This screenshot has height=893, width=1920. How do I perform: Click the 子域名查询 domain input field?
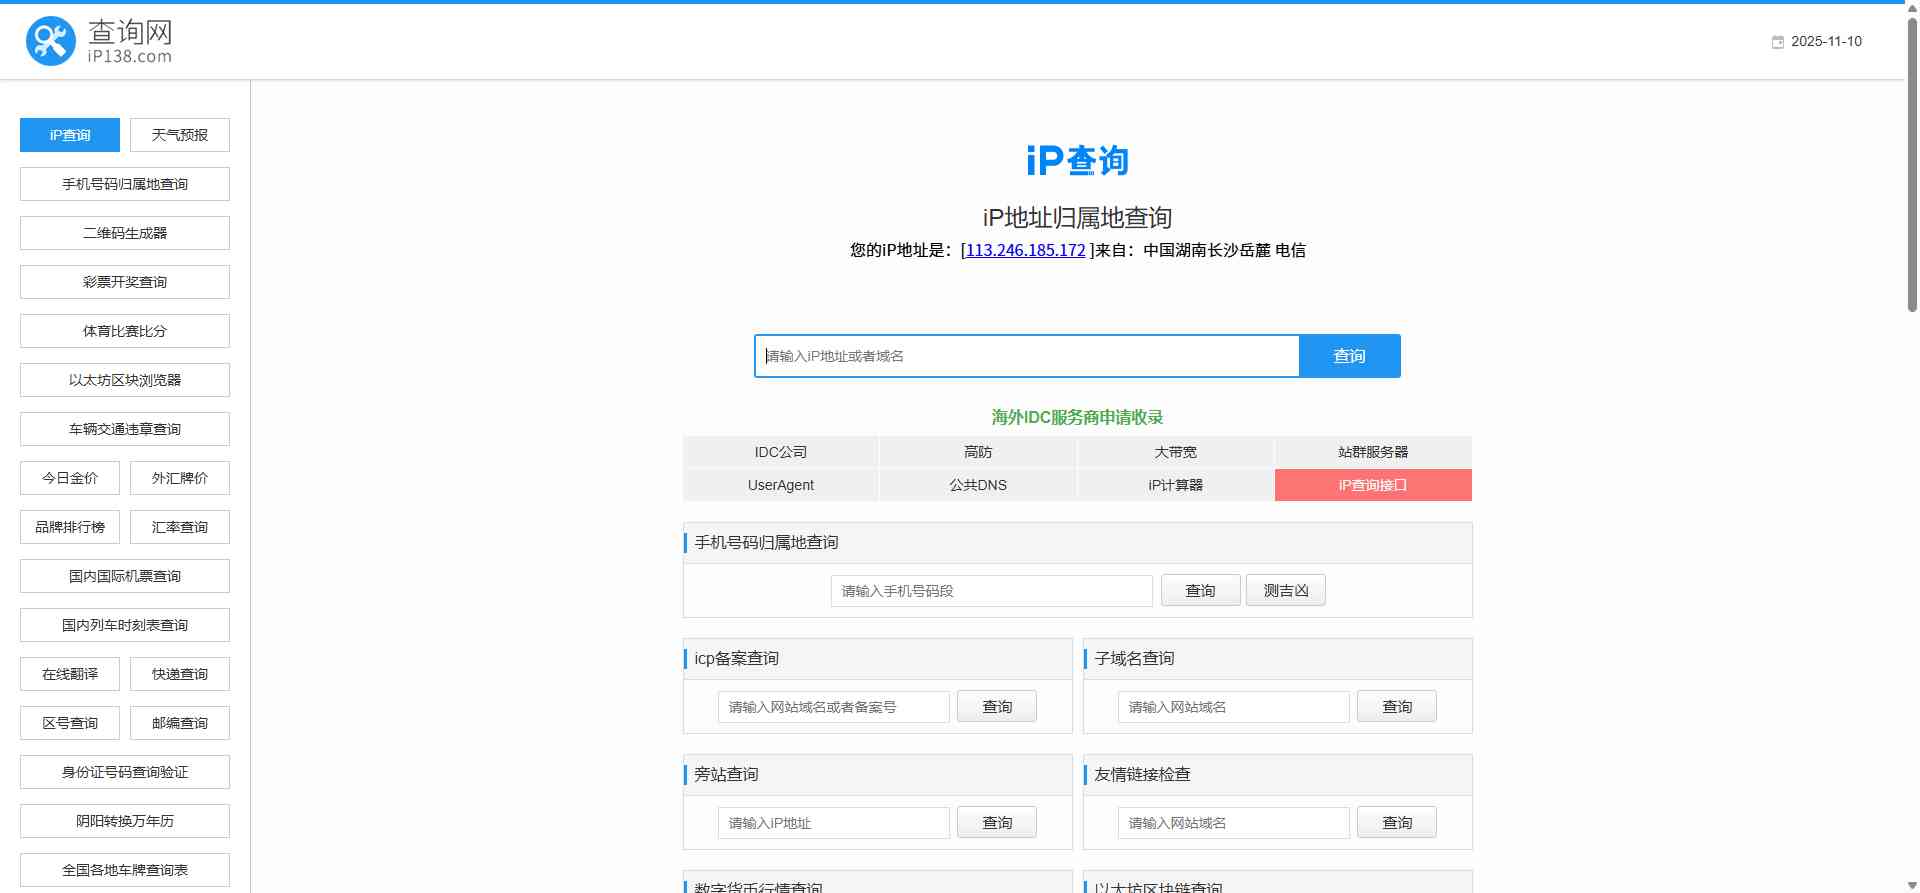[x=1233, y=707]
